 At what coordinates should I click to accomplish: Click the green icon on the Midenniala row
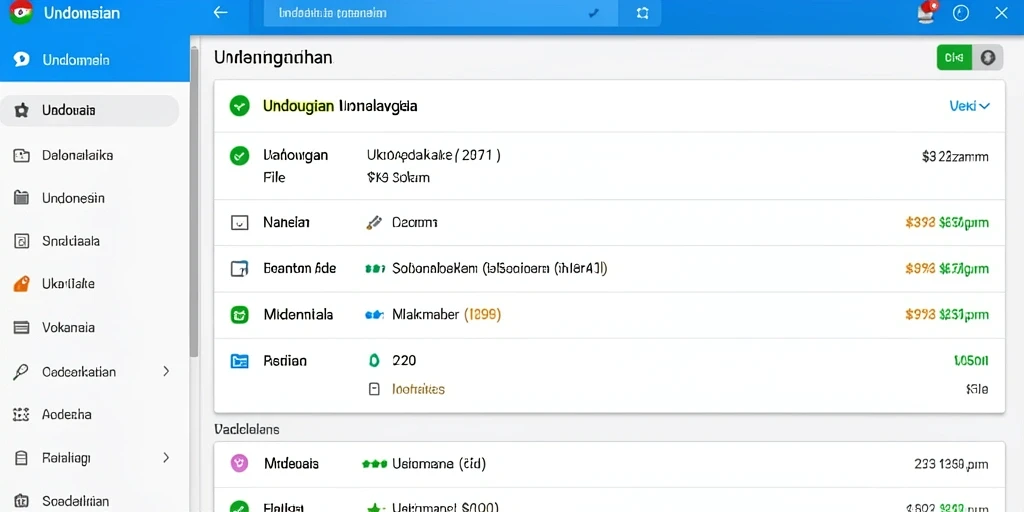240,315
